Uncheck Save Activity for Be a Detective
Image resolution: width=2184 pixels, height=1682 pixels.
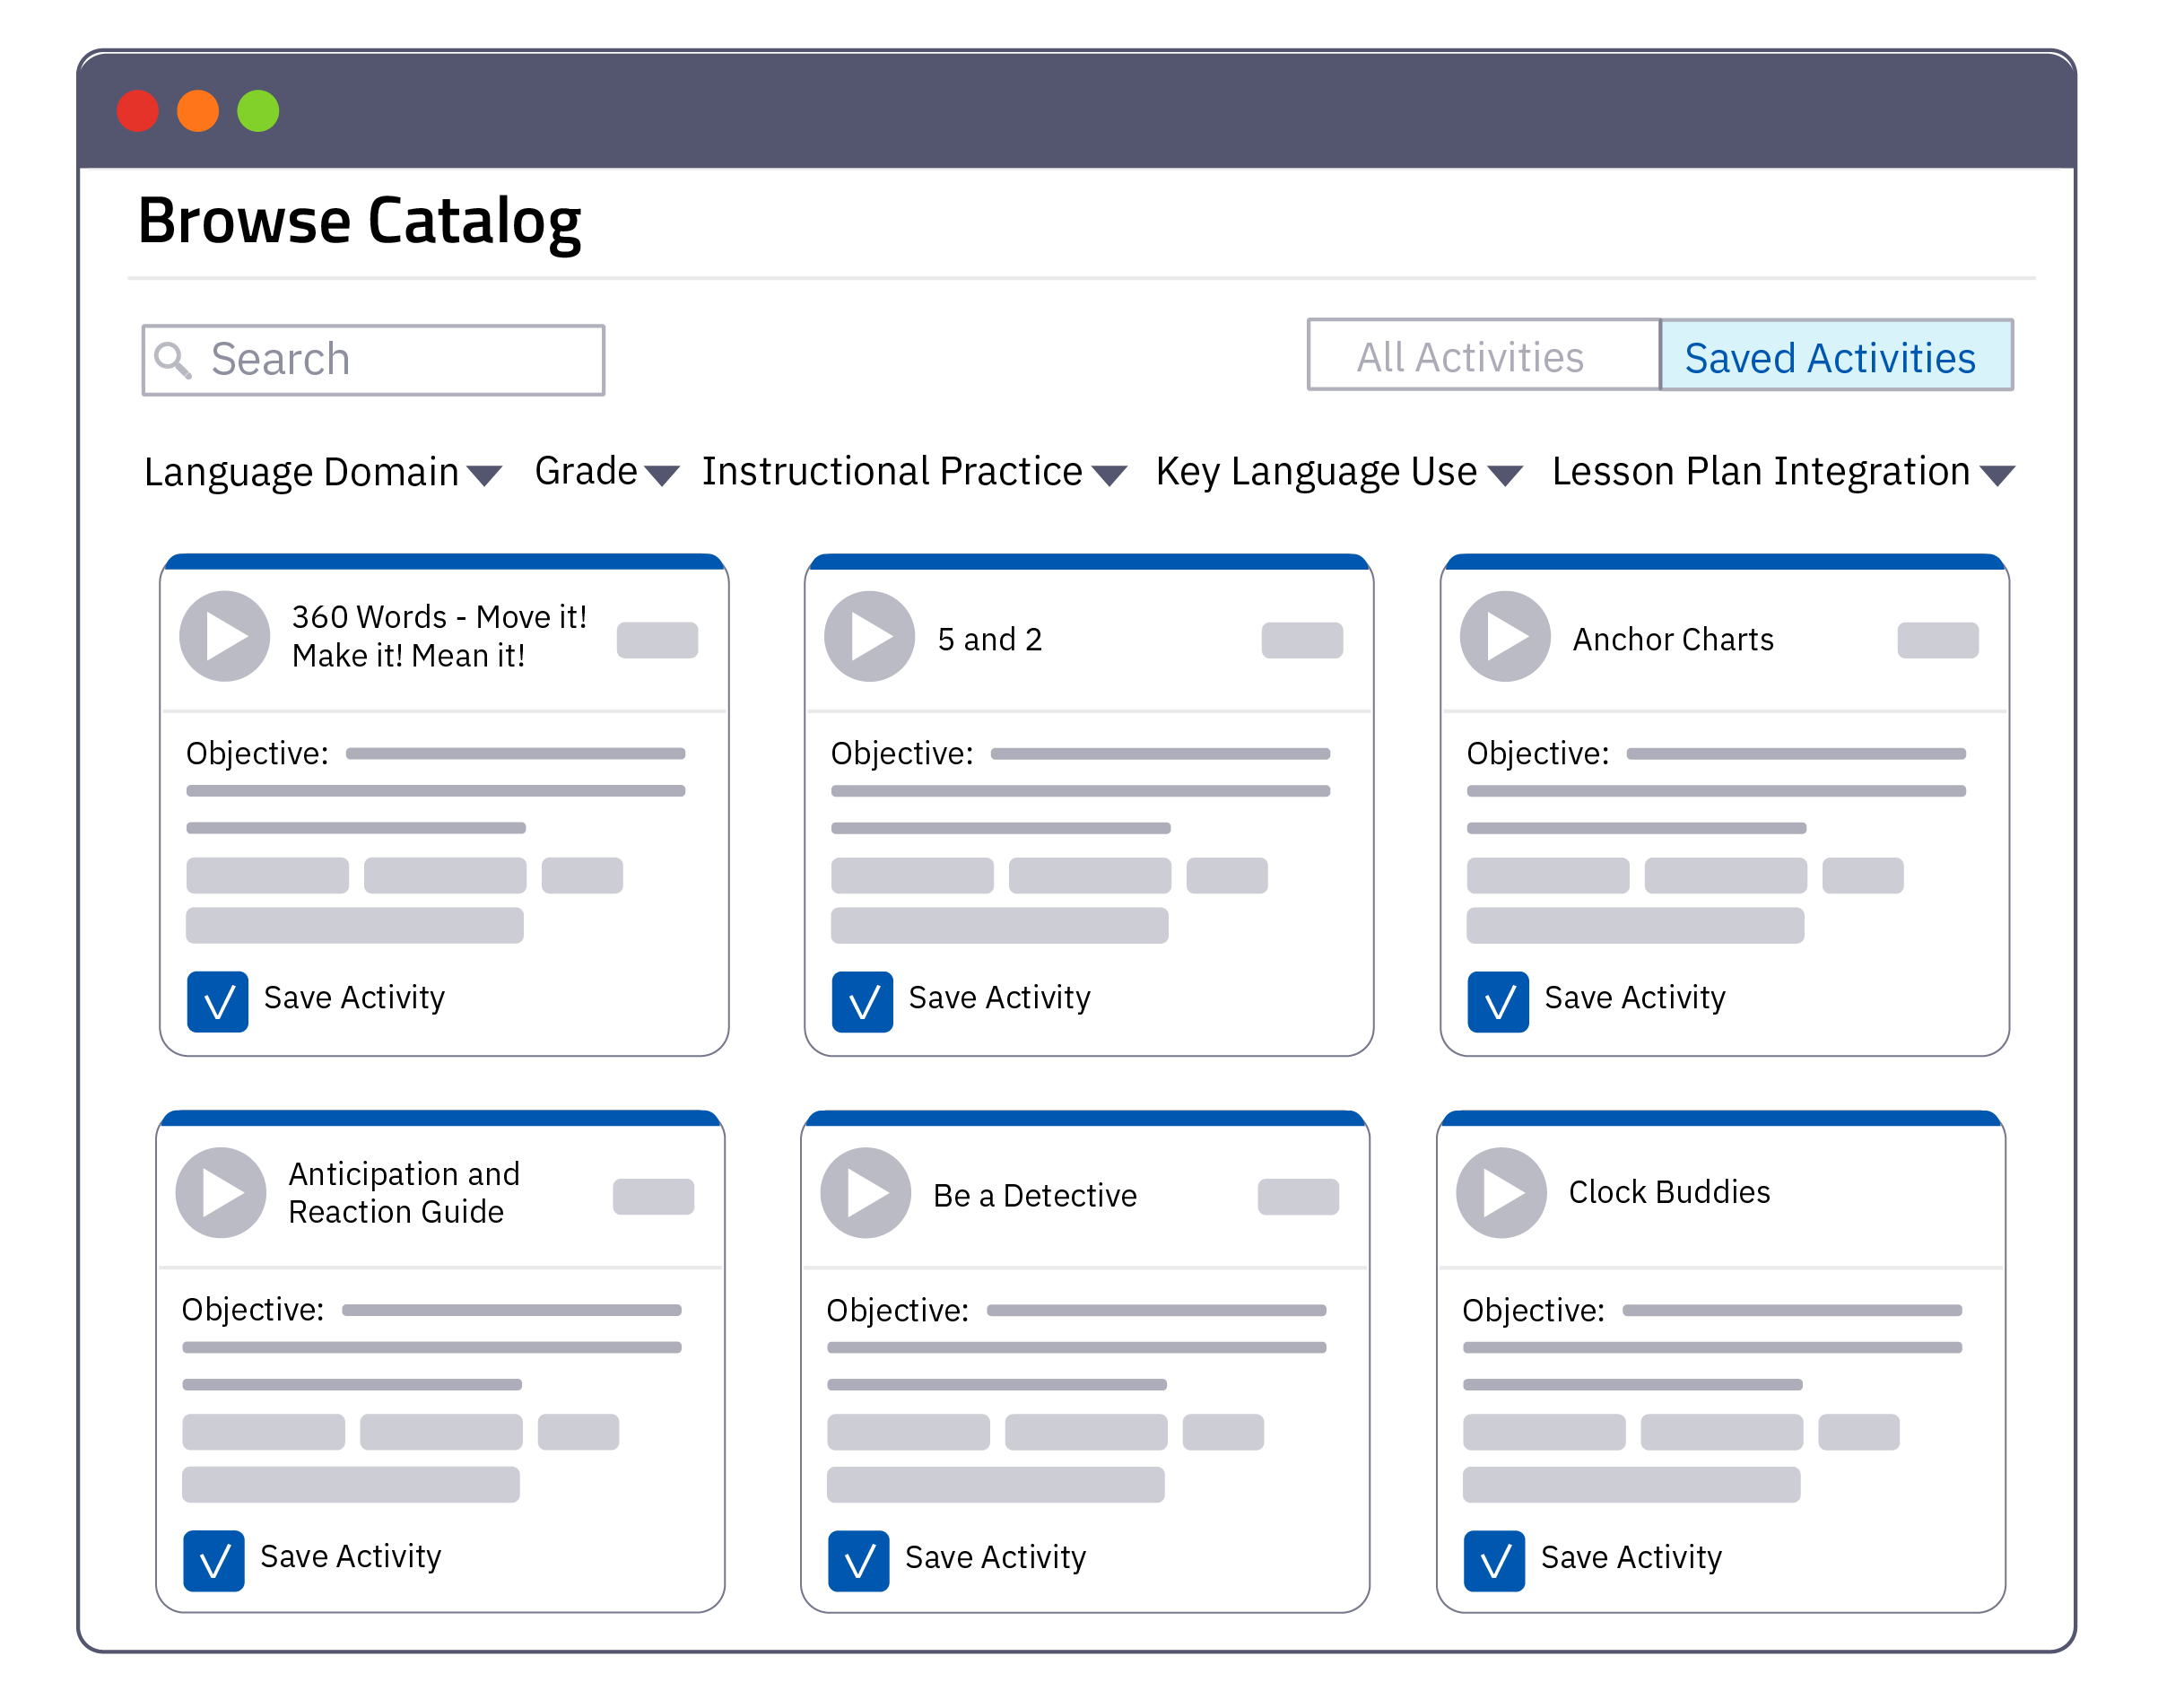click(859, 1561)
